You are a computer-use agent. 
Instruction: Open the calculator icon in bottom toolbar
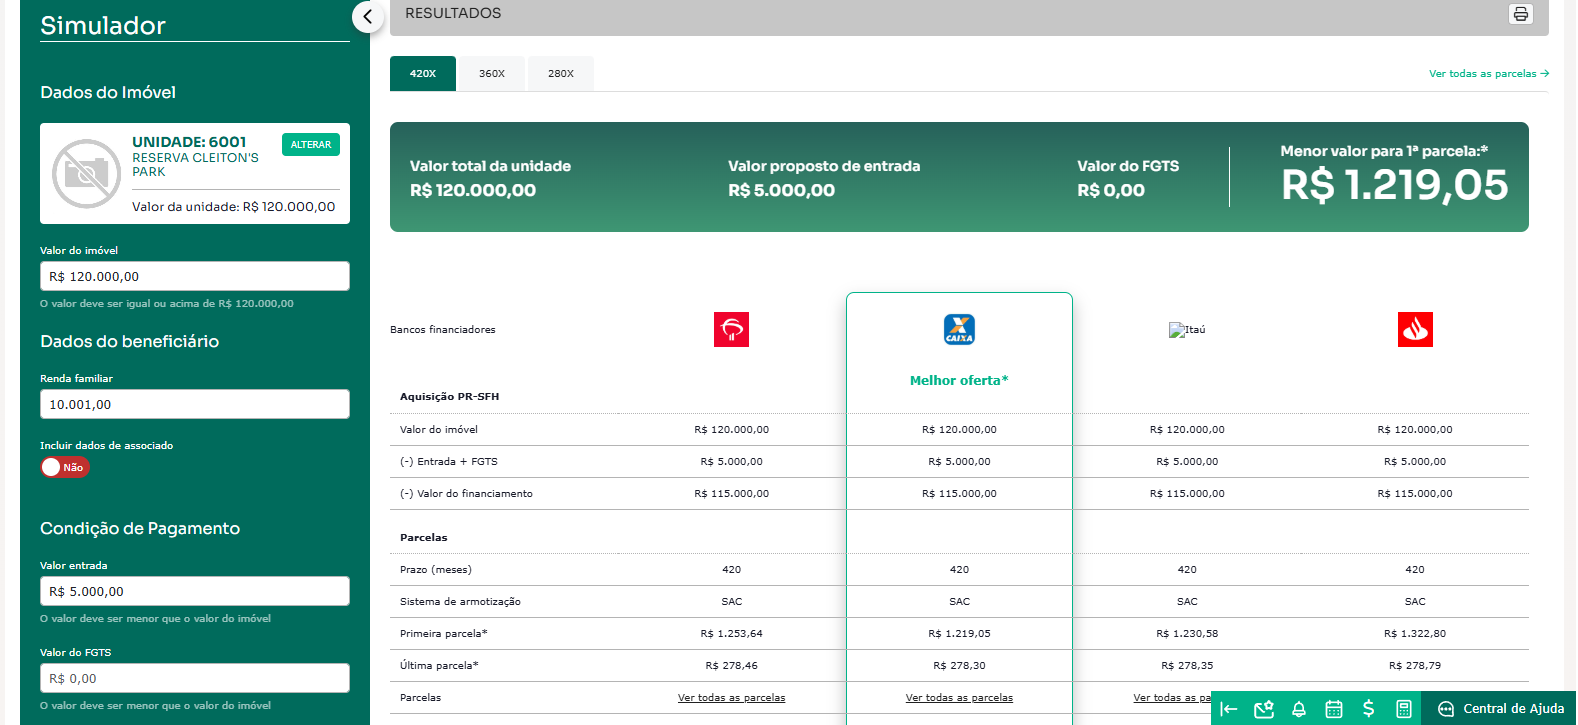coord(1404,709)
